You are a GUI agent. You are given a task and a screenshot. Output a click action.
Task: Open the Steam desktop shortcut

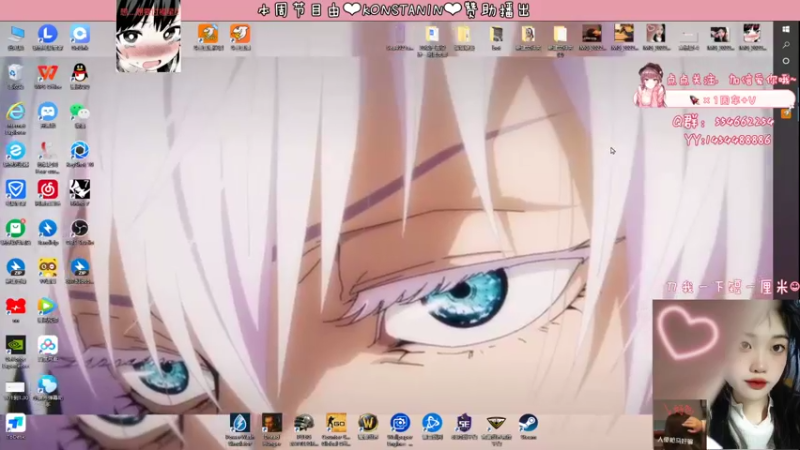click(x=528, y=423)
